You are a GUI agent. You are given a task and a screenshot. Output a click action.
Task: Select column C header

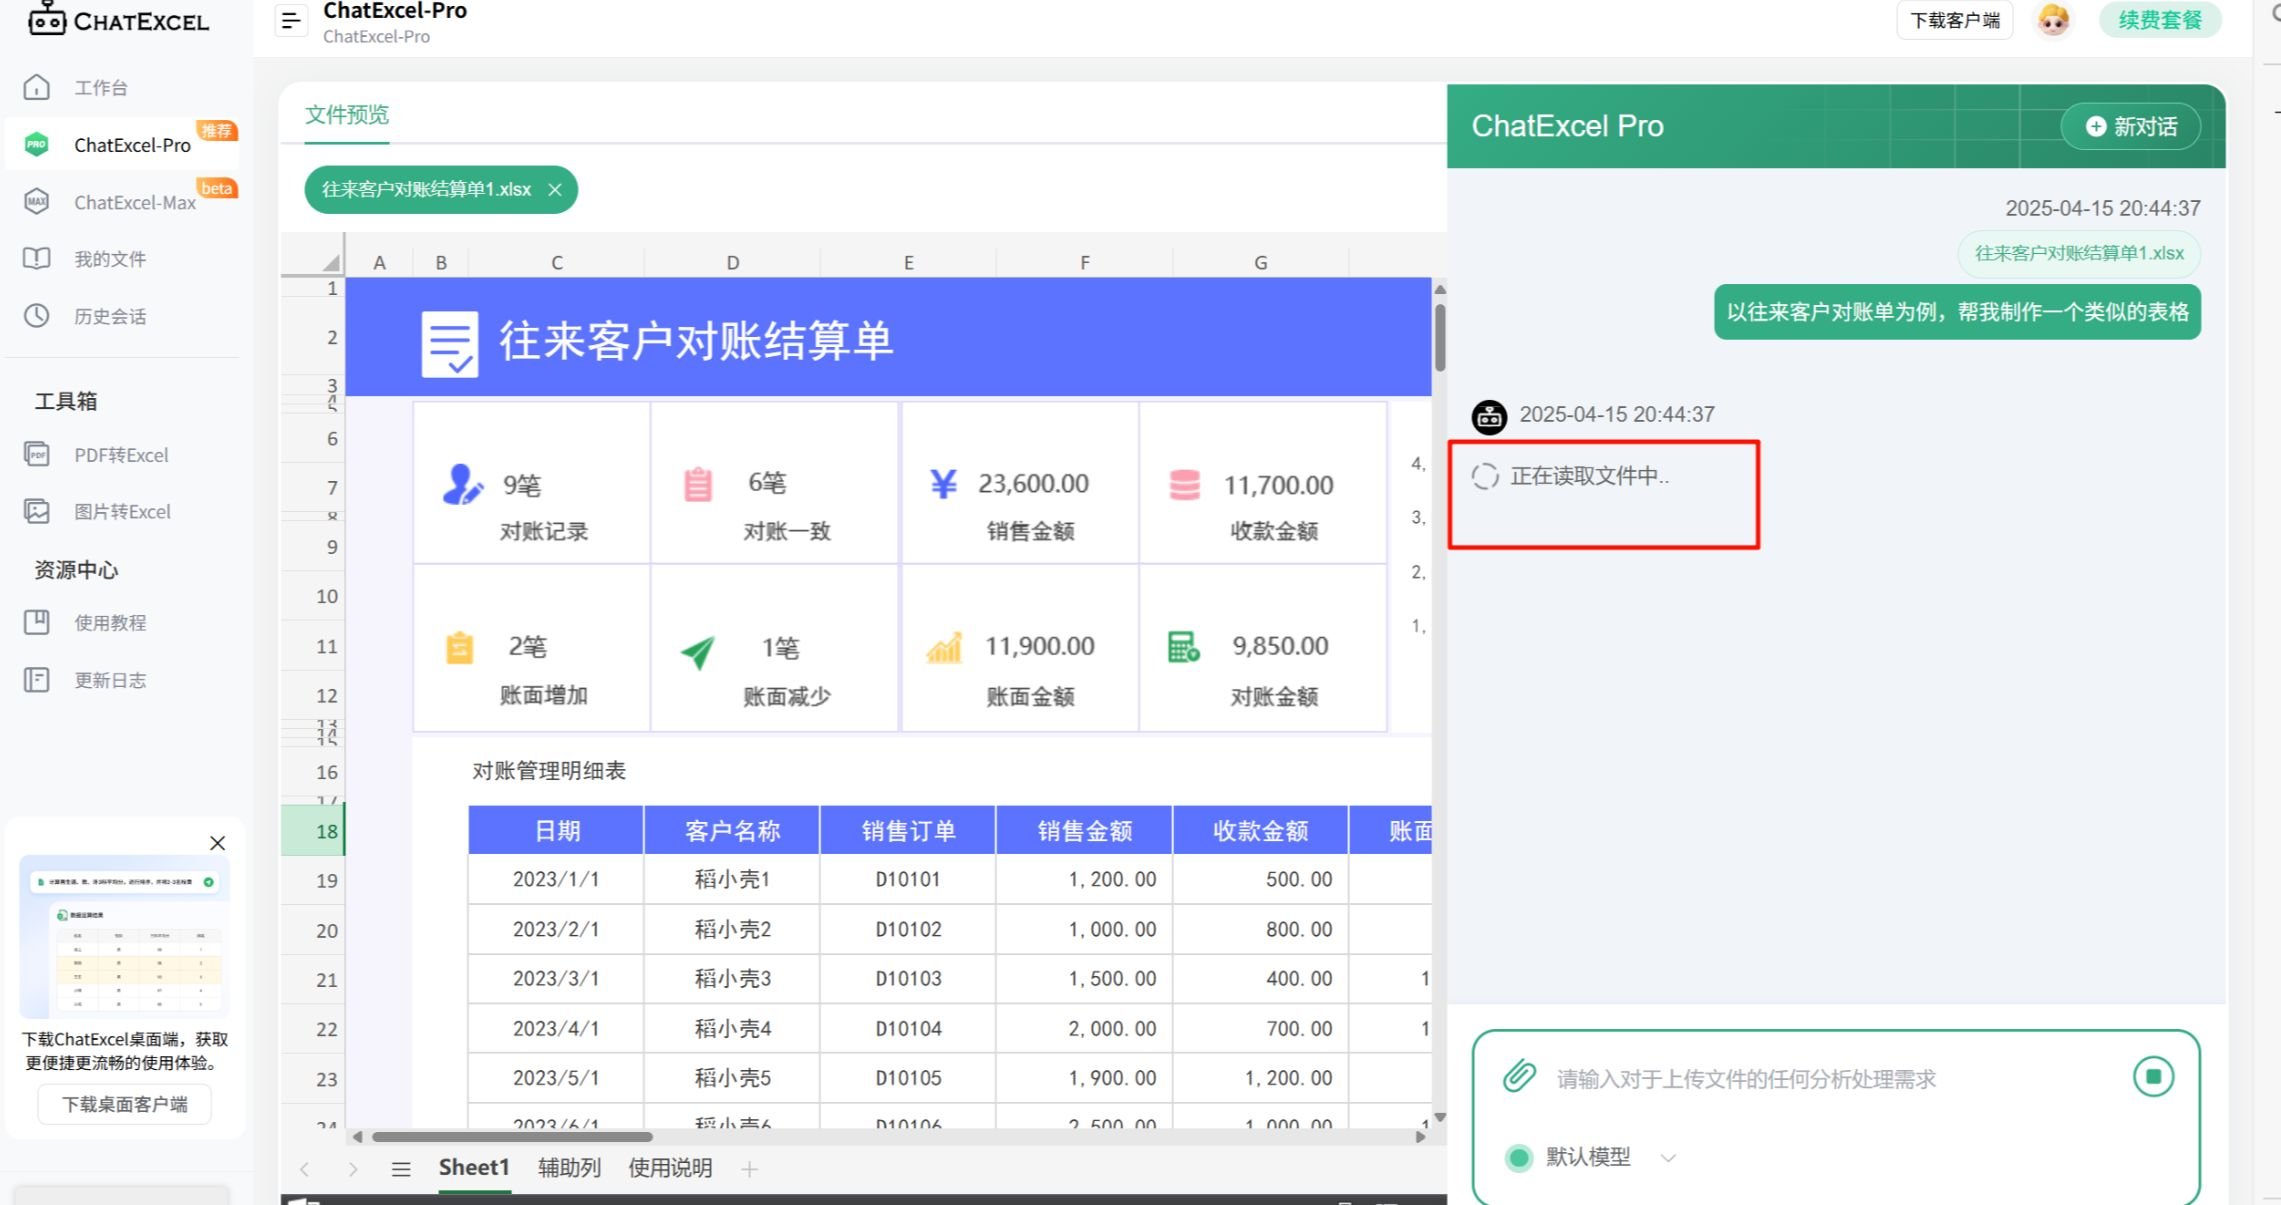click(557, 262)
